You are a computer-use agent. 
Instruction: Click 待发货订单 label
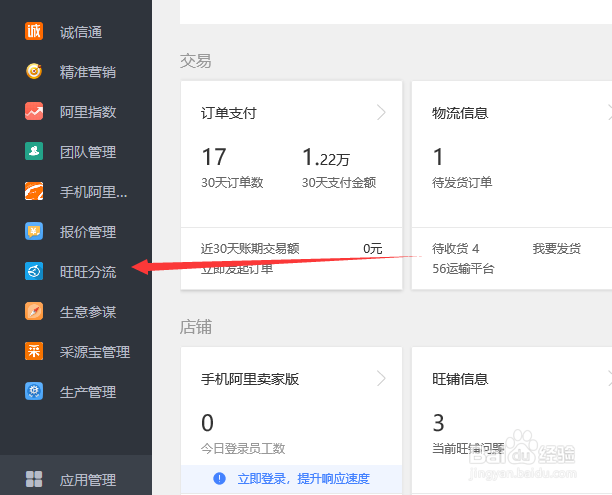(462, 182)
